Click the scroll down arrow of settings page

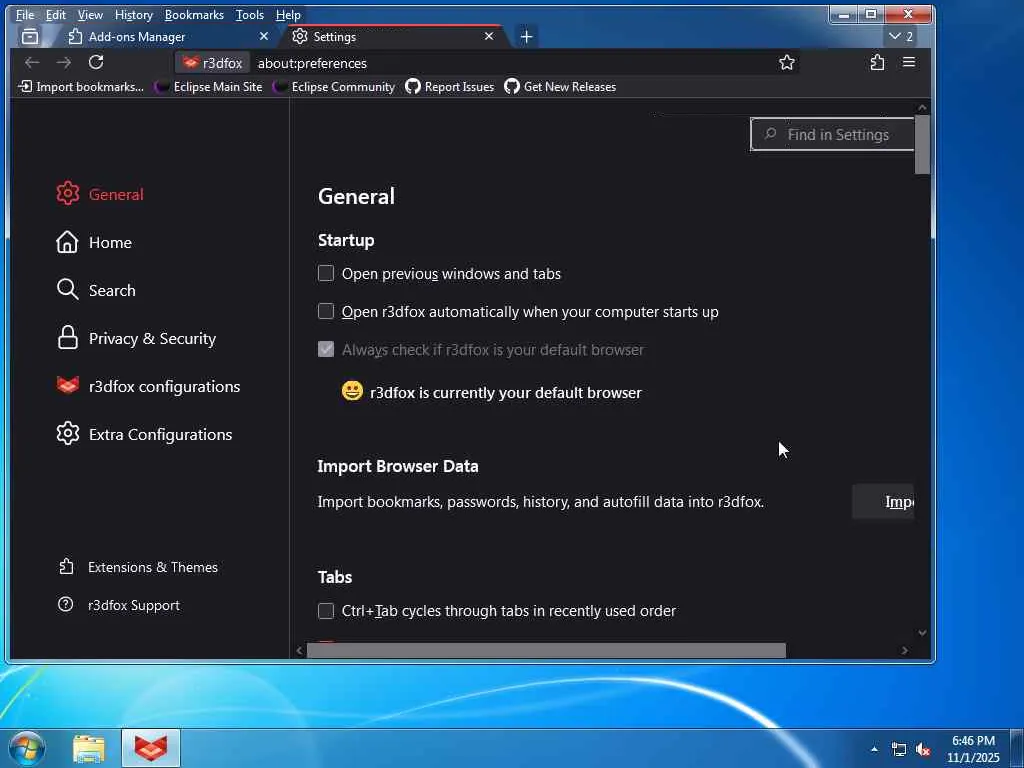pyautogui.click(x=922, y=632)
